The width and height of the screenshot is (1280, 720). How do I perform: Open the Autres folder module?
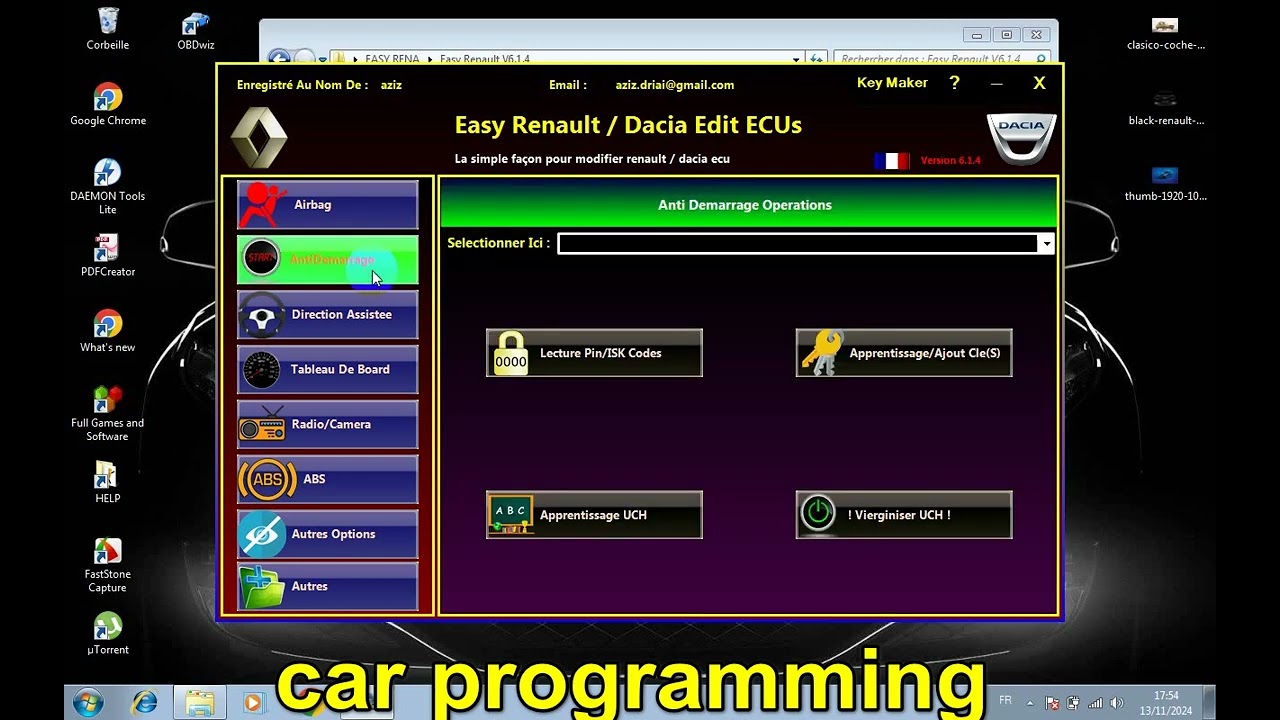(x=327, y=587)
